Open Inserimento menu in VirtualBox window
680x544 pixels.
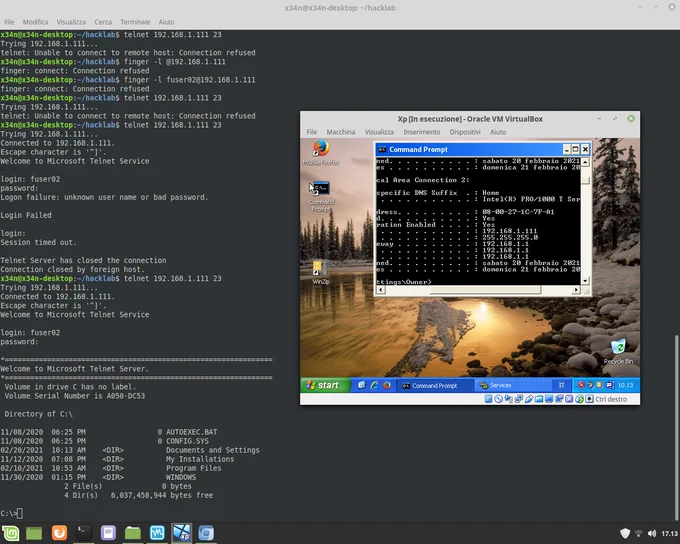pos(422,132)
